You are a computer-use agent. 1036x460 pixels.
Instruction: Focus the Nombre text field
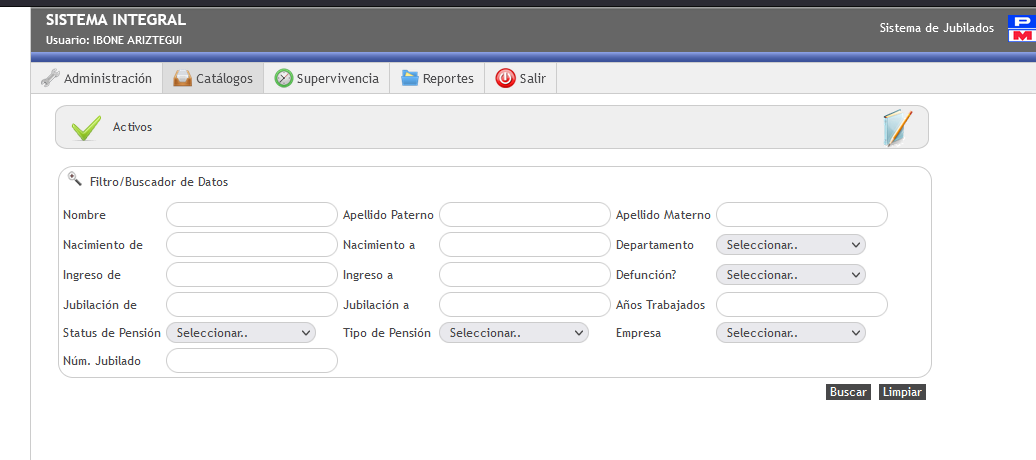tap(252, 215)
